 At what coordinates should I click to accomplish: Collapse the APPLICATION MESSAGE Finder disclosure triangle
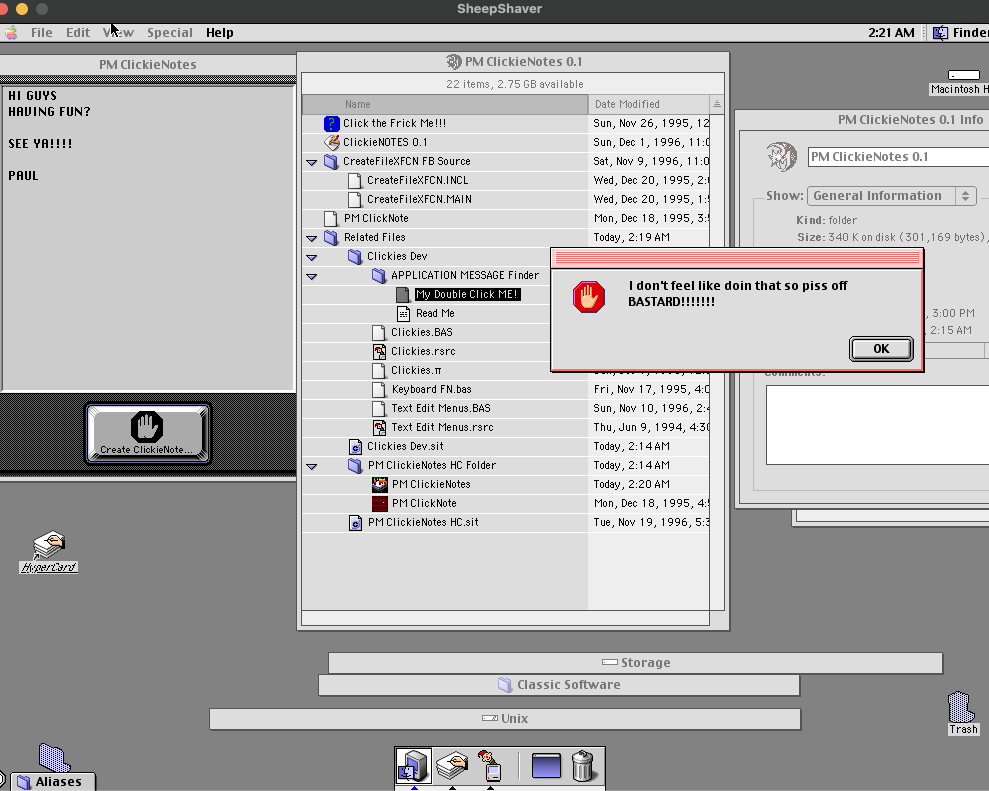point(312,276)
